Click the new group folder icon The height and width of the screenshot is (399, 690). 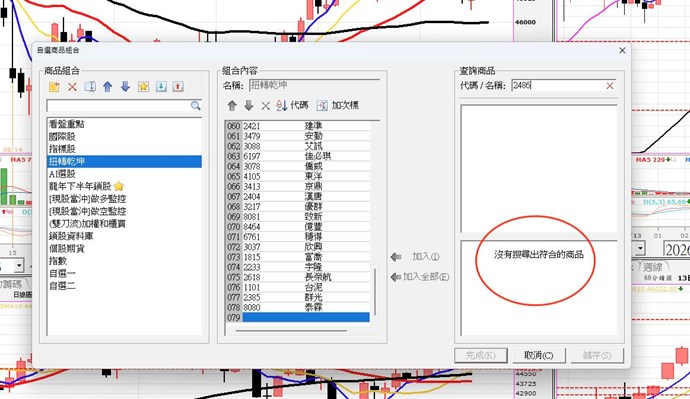click(54, 87)
